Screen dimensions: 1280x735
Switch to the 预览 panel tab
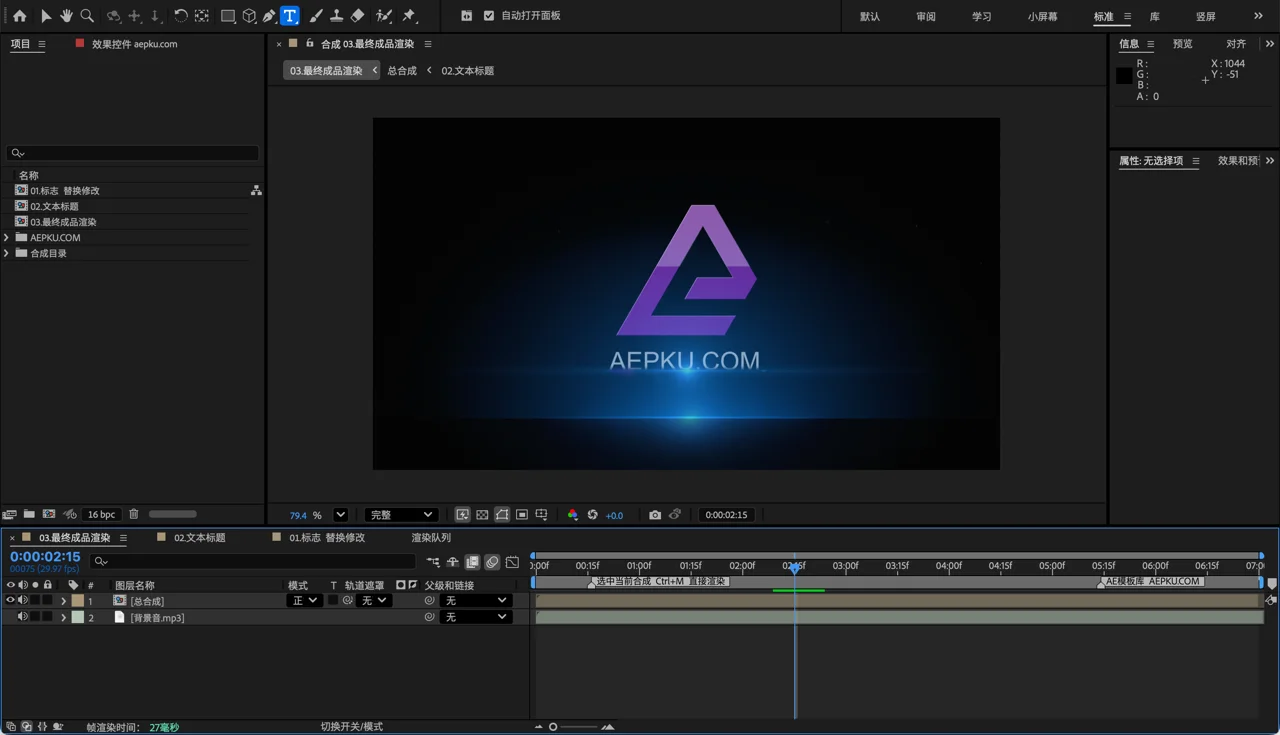coord(1183,44)
